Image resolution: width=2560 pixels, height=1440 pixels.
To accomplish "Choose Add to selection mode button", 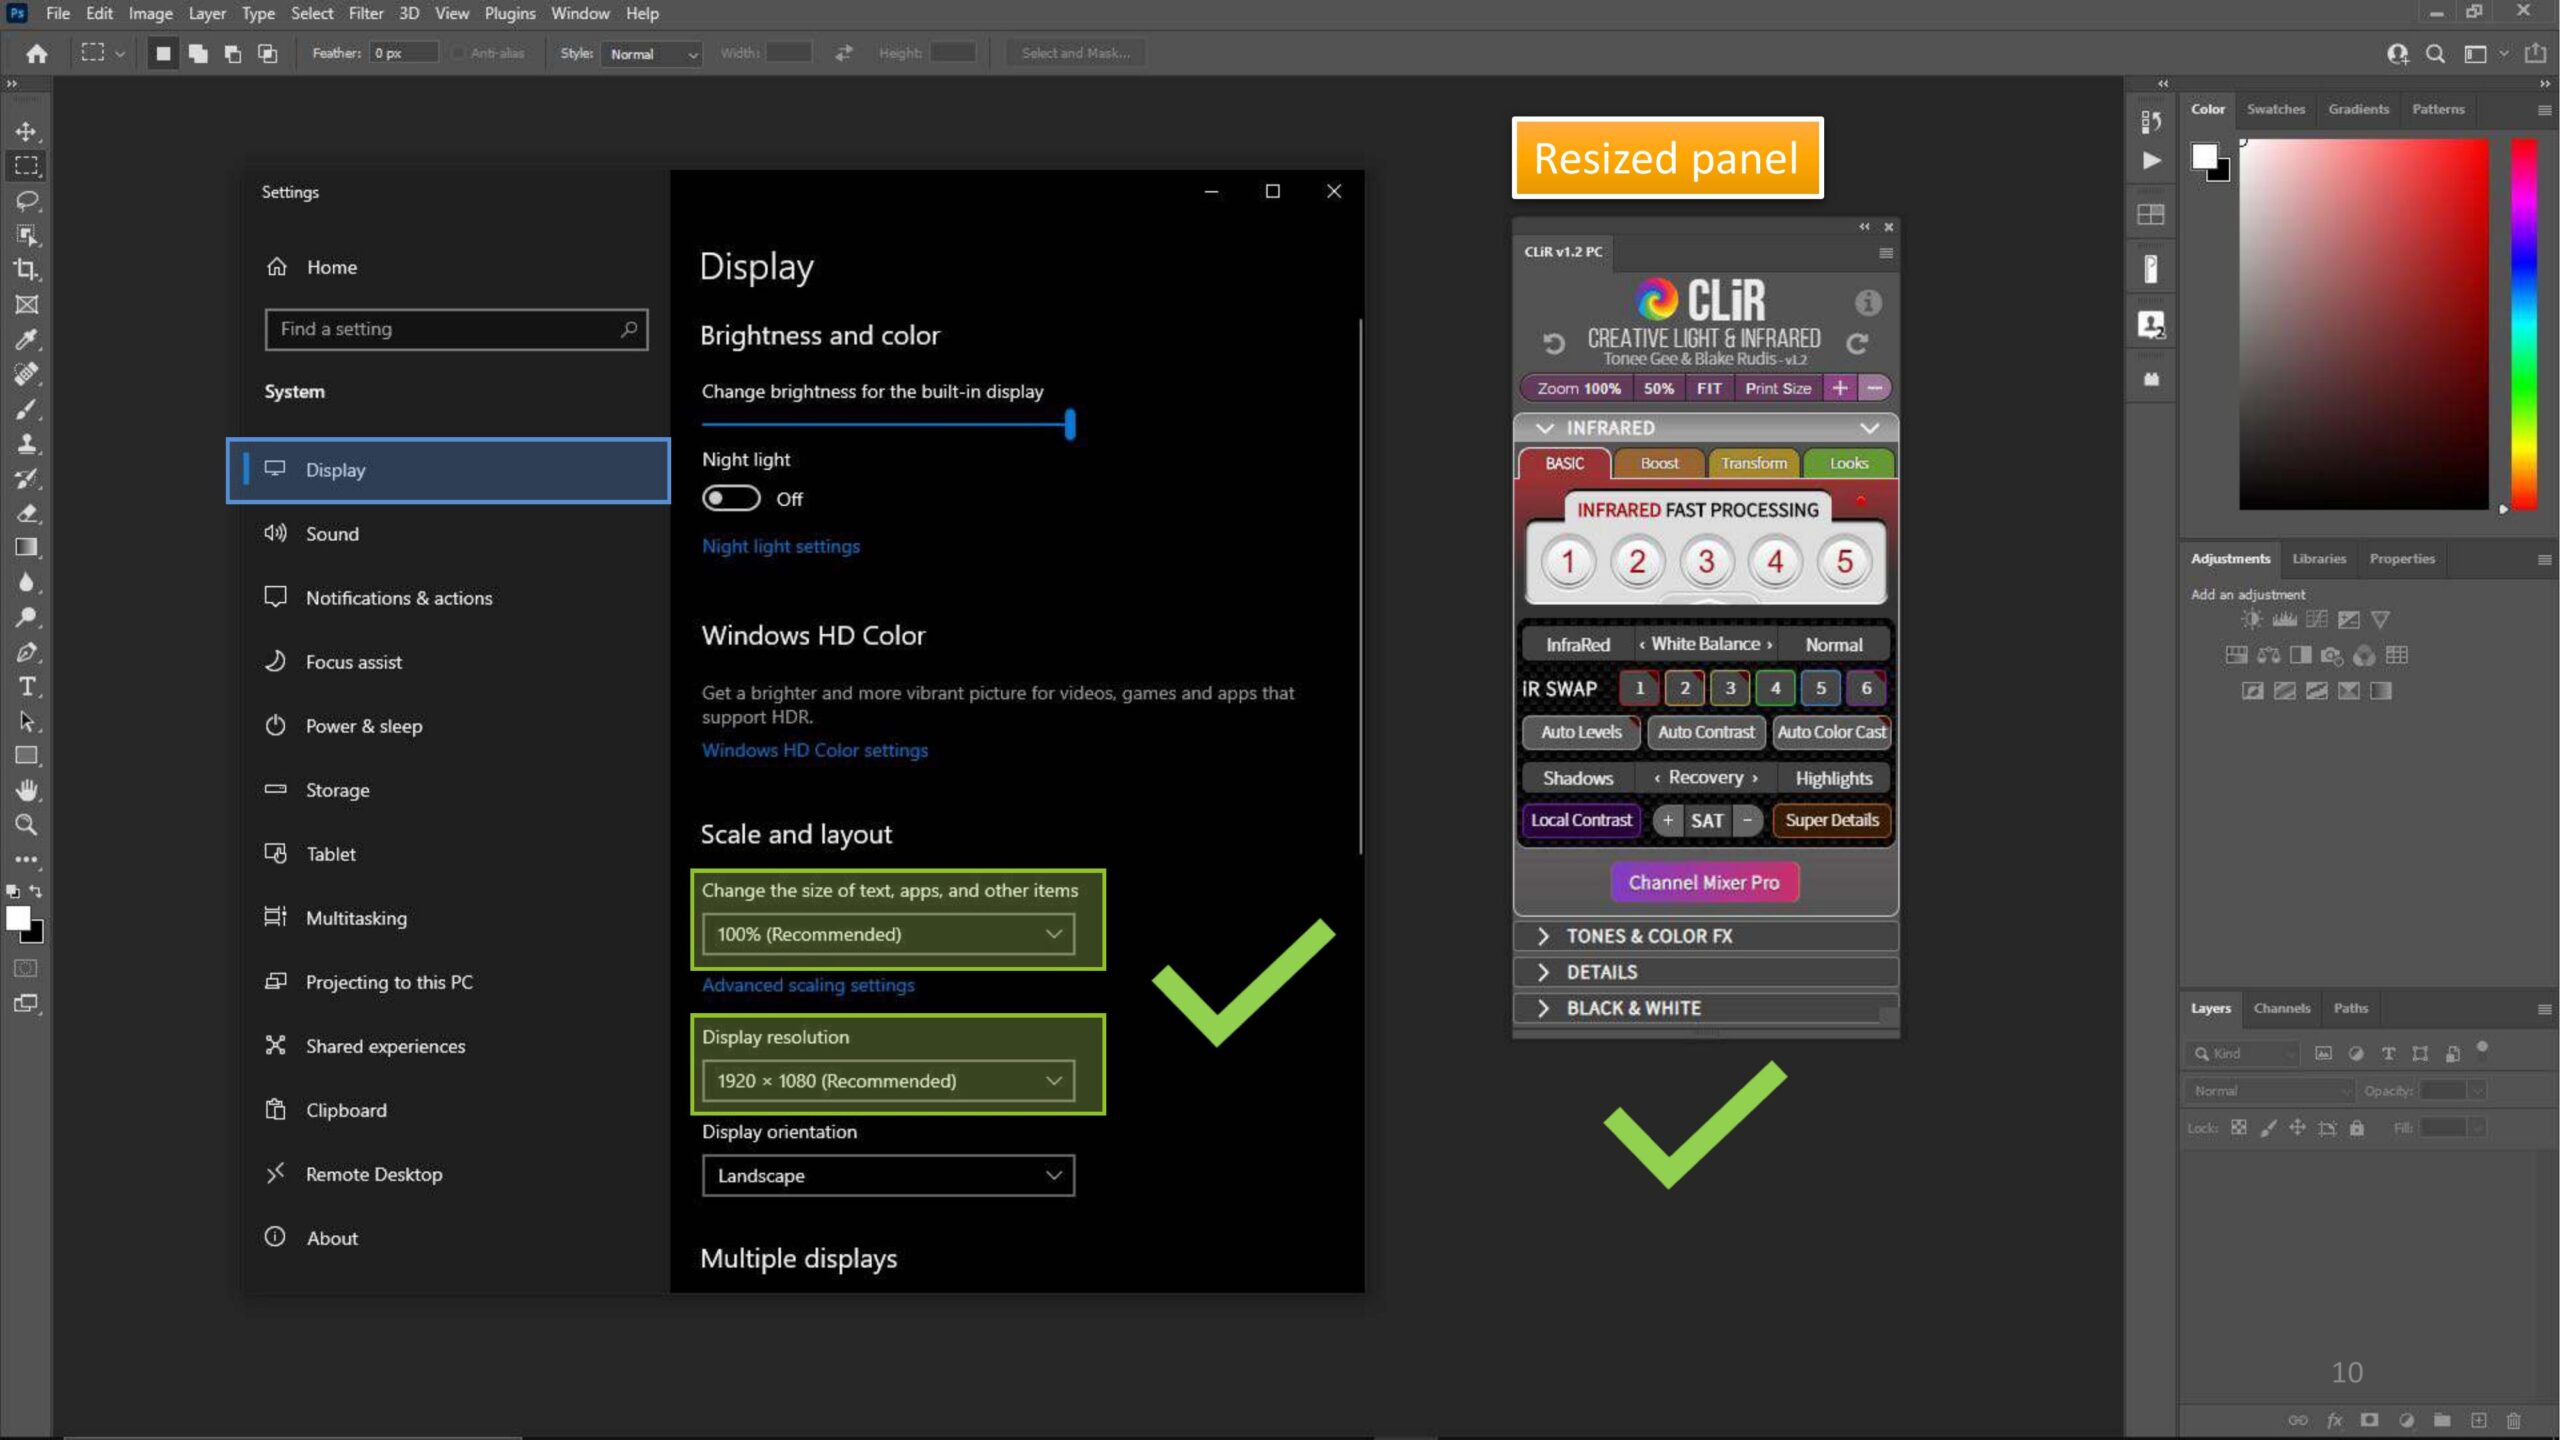I will click(198, 53).
